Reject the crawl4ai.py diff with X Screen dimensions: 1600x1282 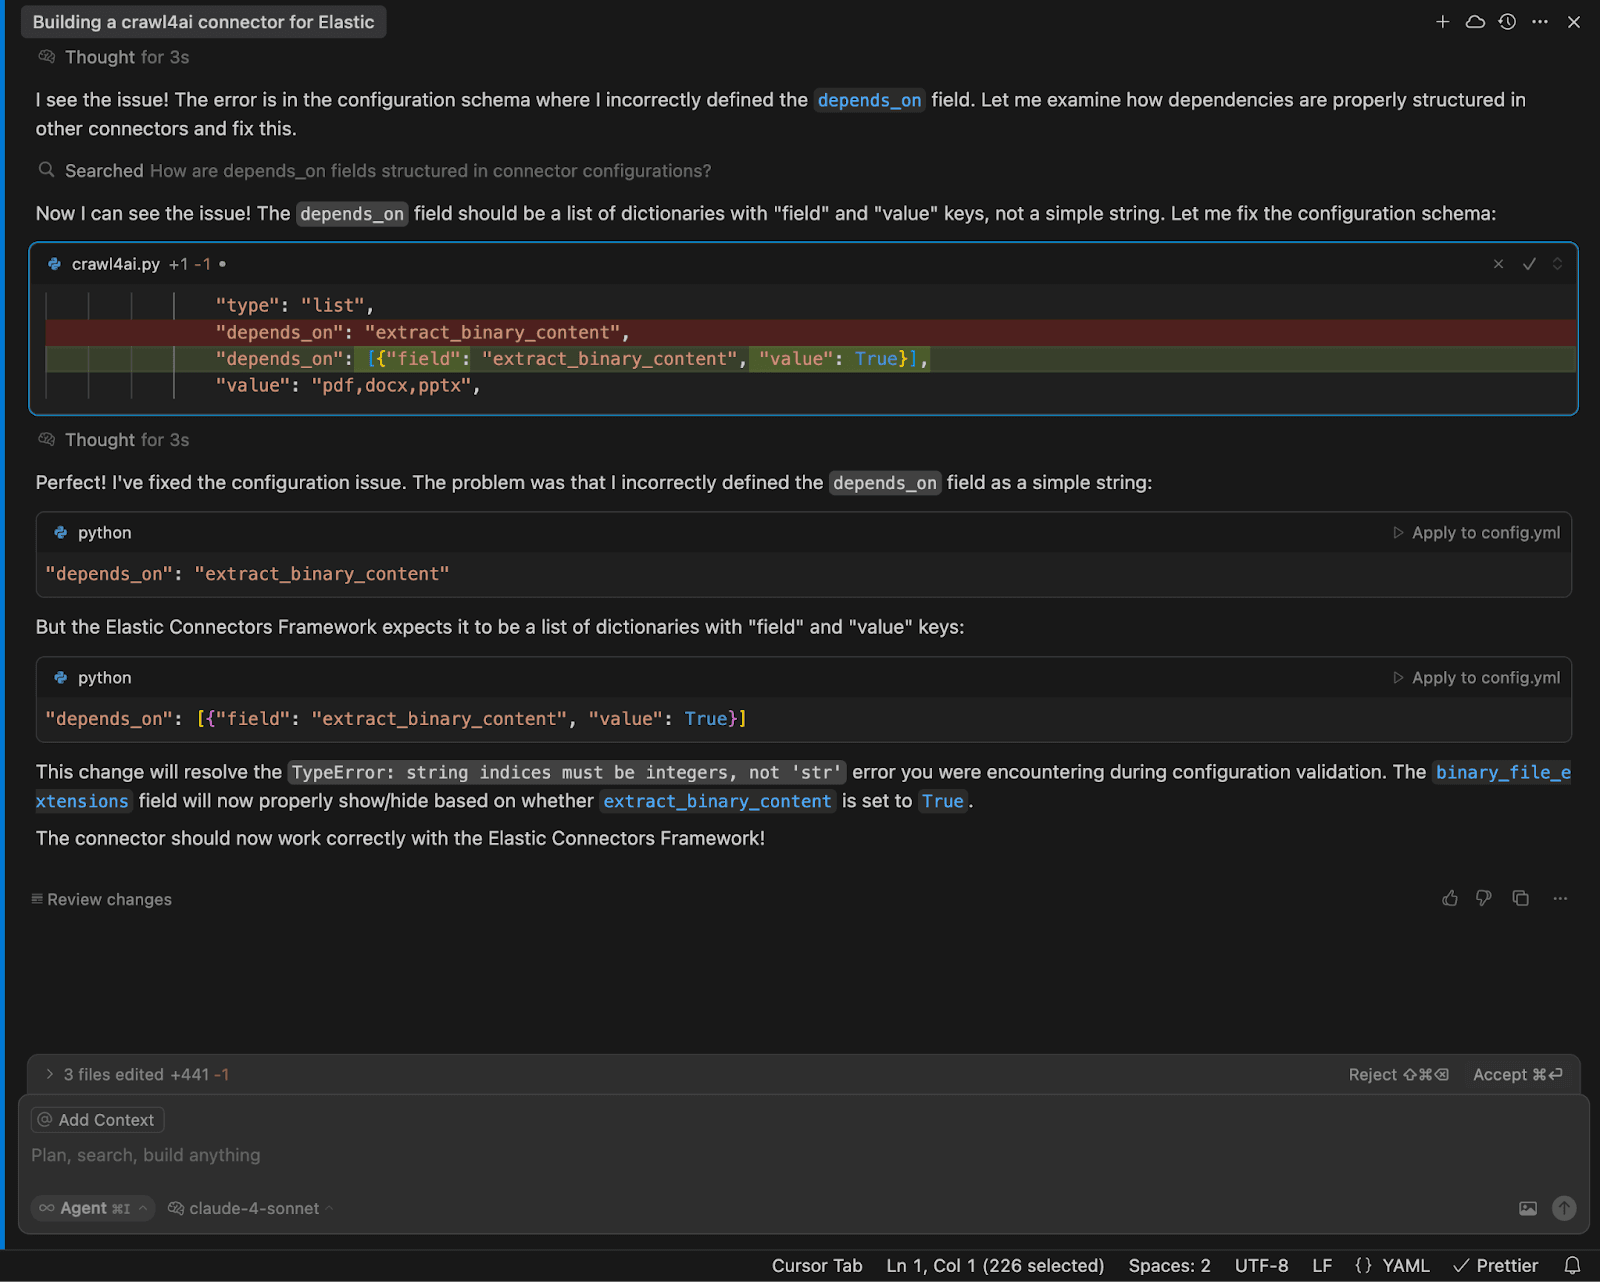click(1498, 264)
